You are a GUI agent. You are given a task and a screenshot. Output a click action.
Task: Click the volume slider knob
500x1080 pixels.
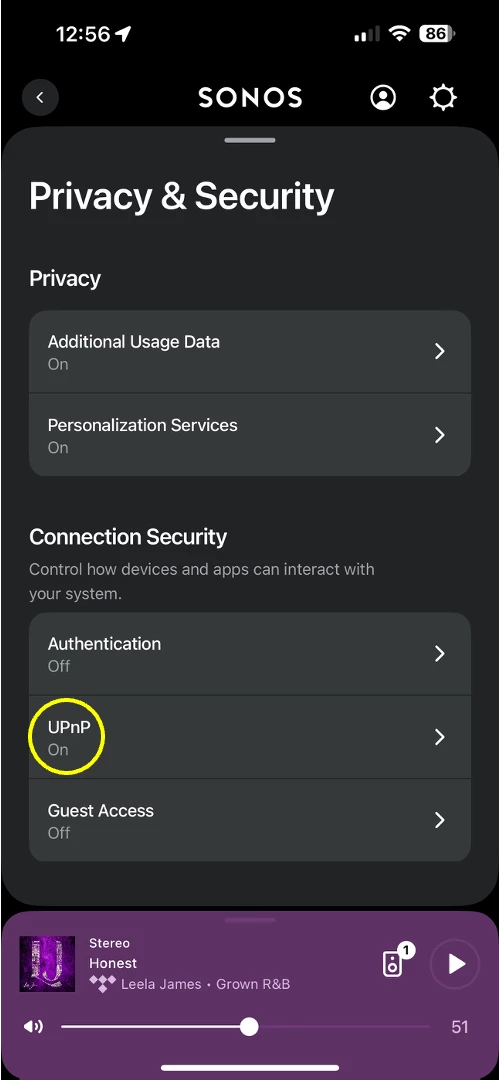tap(249, 1027)
